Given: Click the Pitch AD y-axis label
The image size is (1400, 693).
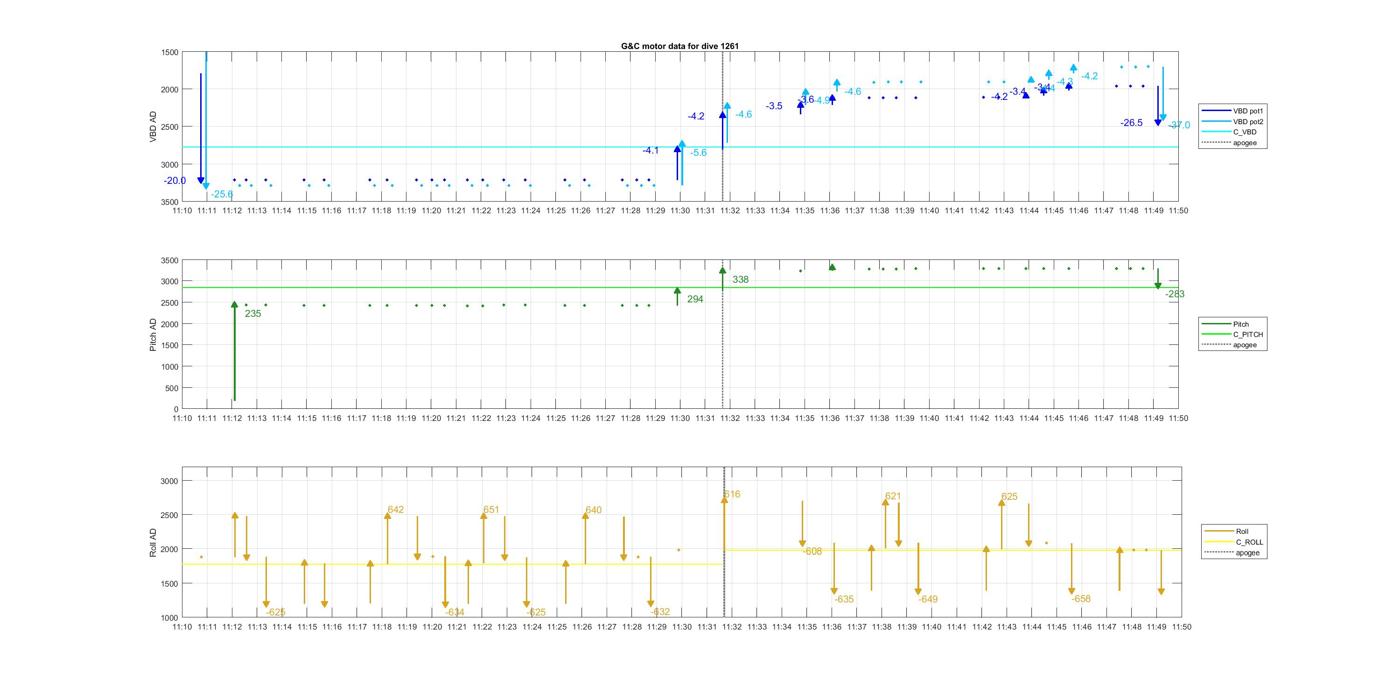Looking at the screenshot, I should coord(154,335).
